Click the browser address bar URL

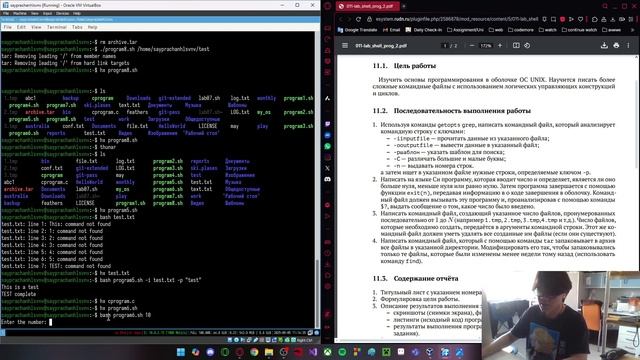[457, 19]
